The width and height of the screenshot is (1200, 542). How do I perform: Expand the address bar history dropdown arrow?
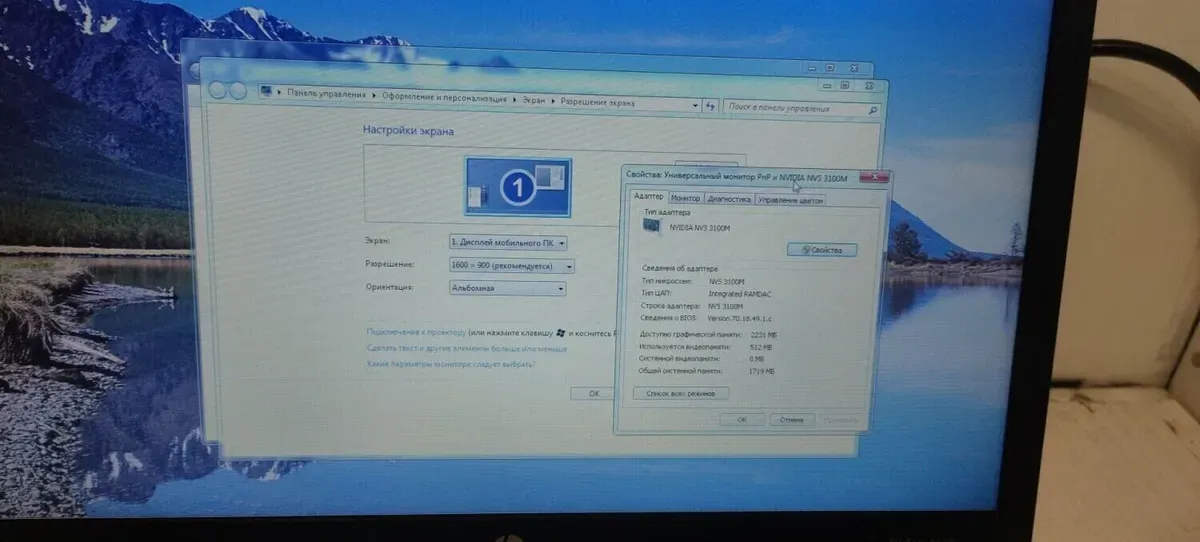(696, 104)
